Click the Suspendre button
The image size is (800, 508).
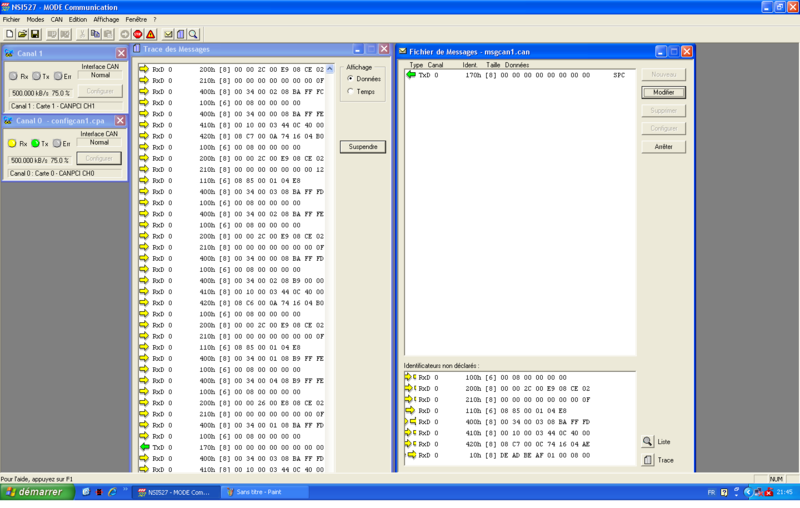coord(363,147)
